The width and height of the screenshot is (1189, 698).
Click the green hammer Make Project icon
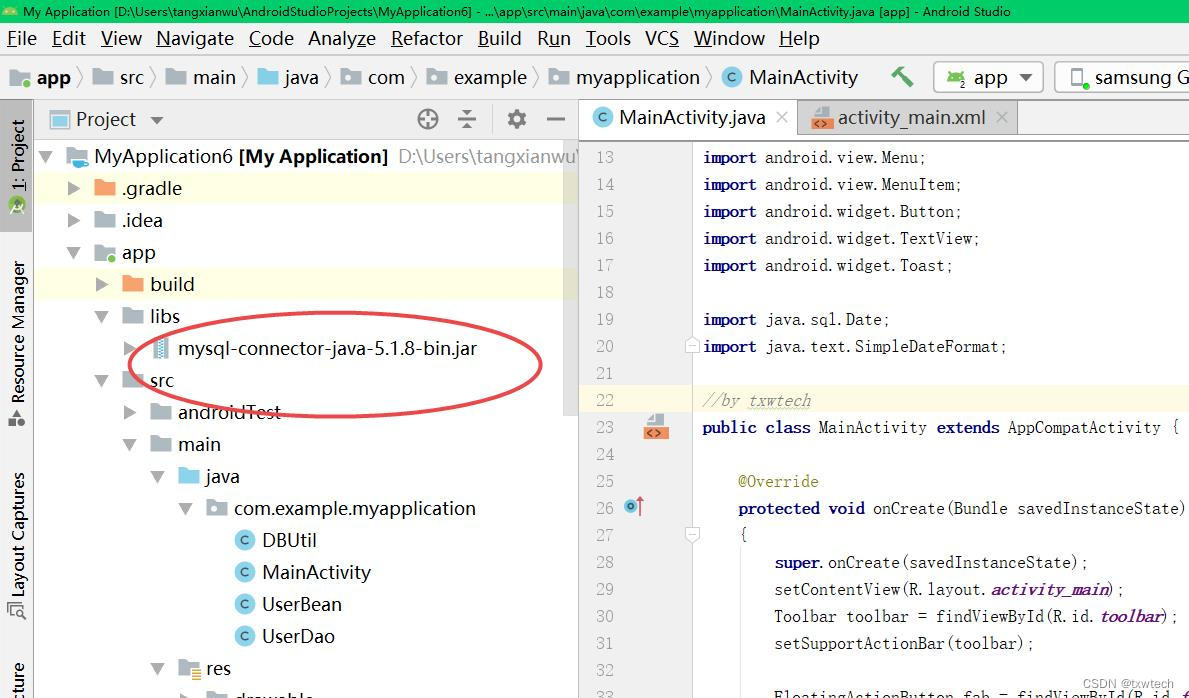pyautogui.click(x=902, y=77)
